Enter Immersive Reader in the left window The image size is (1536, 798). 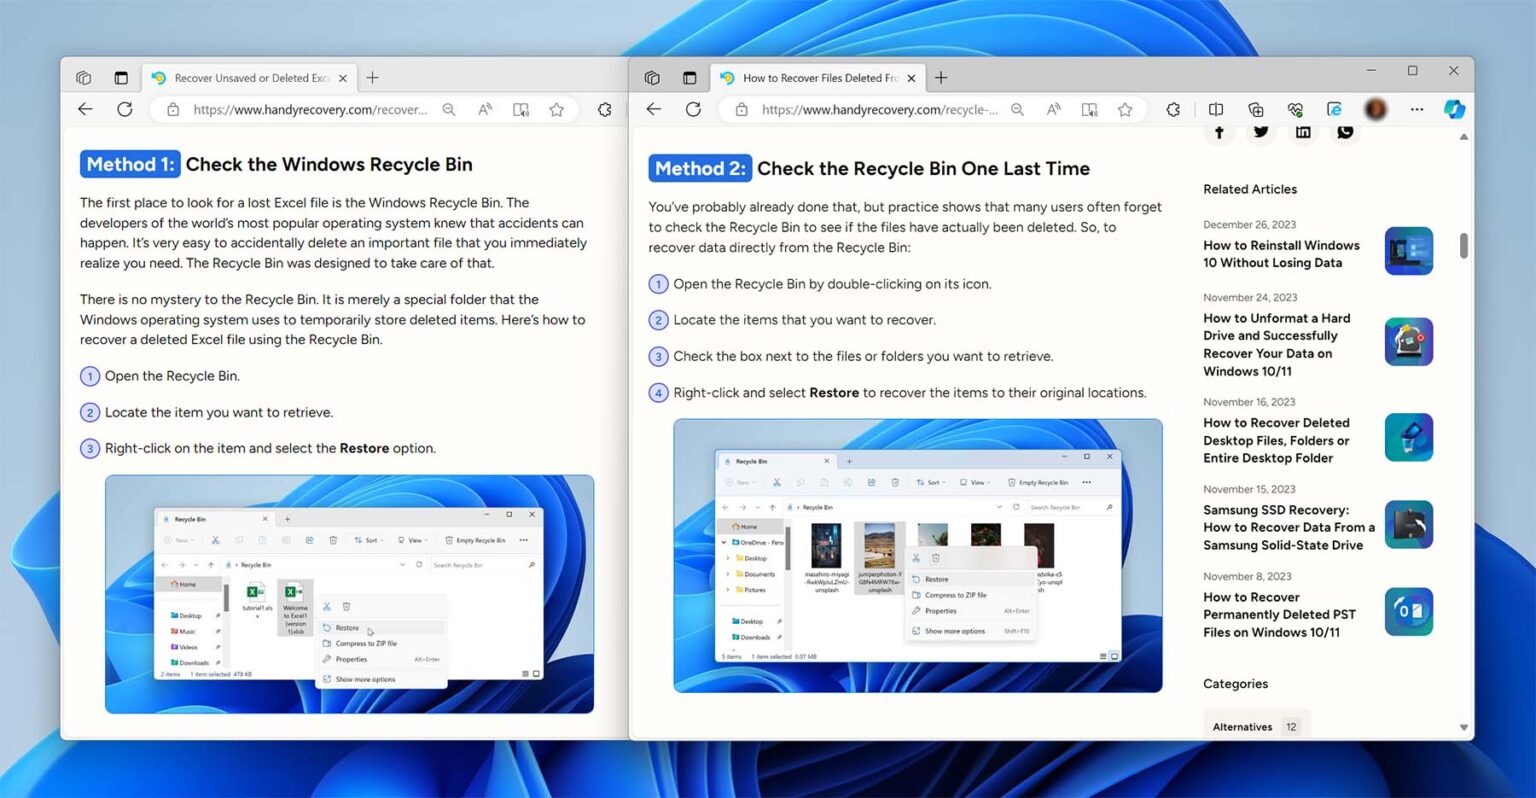[x=521, y=110]
